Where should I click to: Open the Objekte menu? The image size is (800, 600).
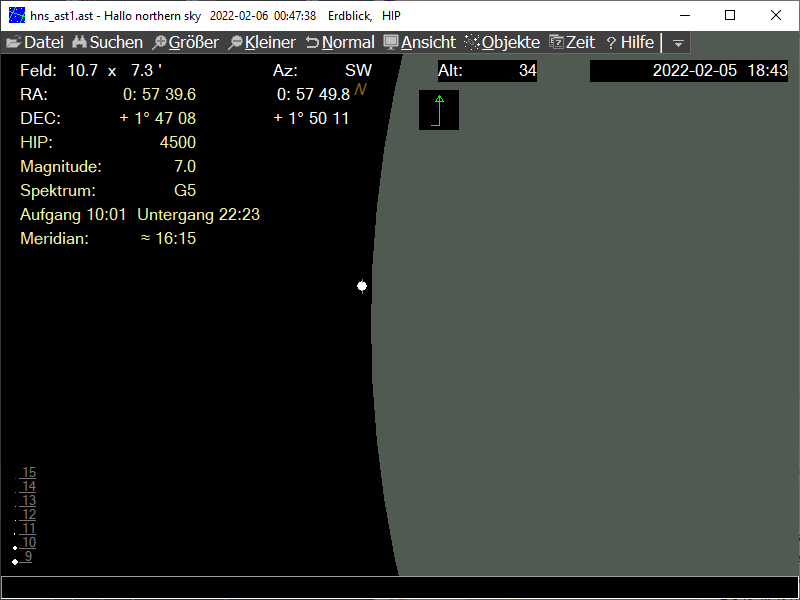pyautogui.click(x=502, y=43)
